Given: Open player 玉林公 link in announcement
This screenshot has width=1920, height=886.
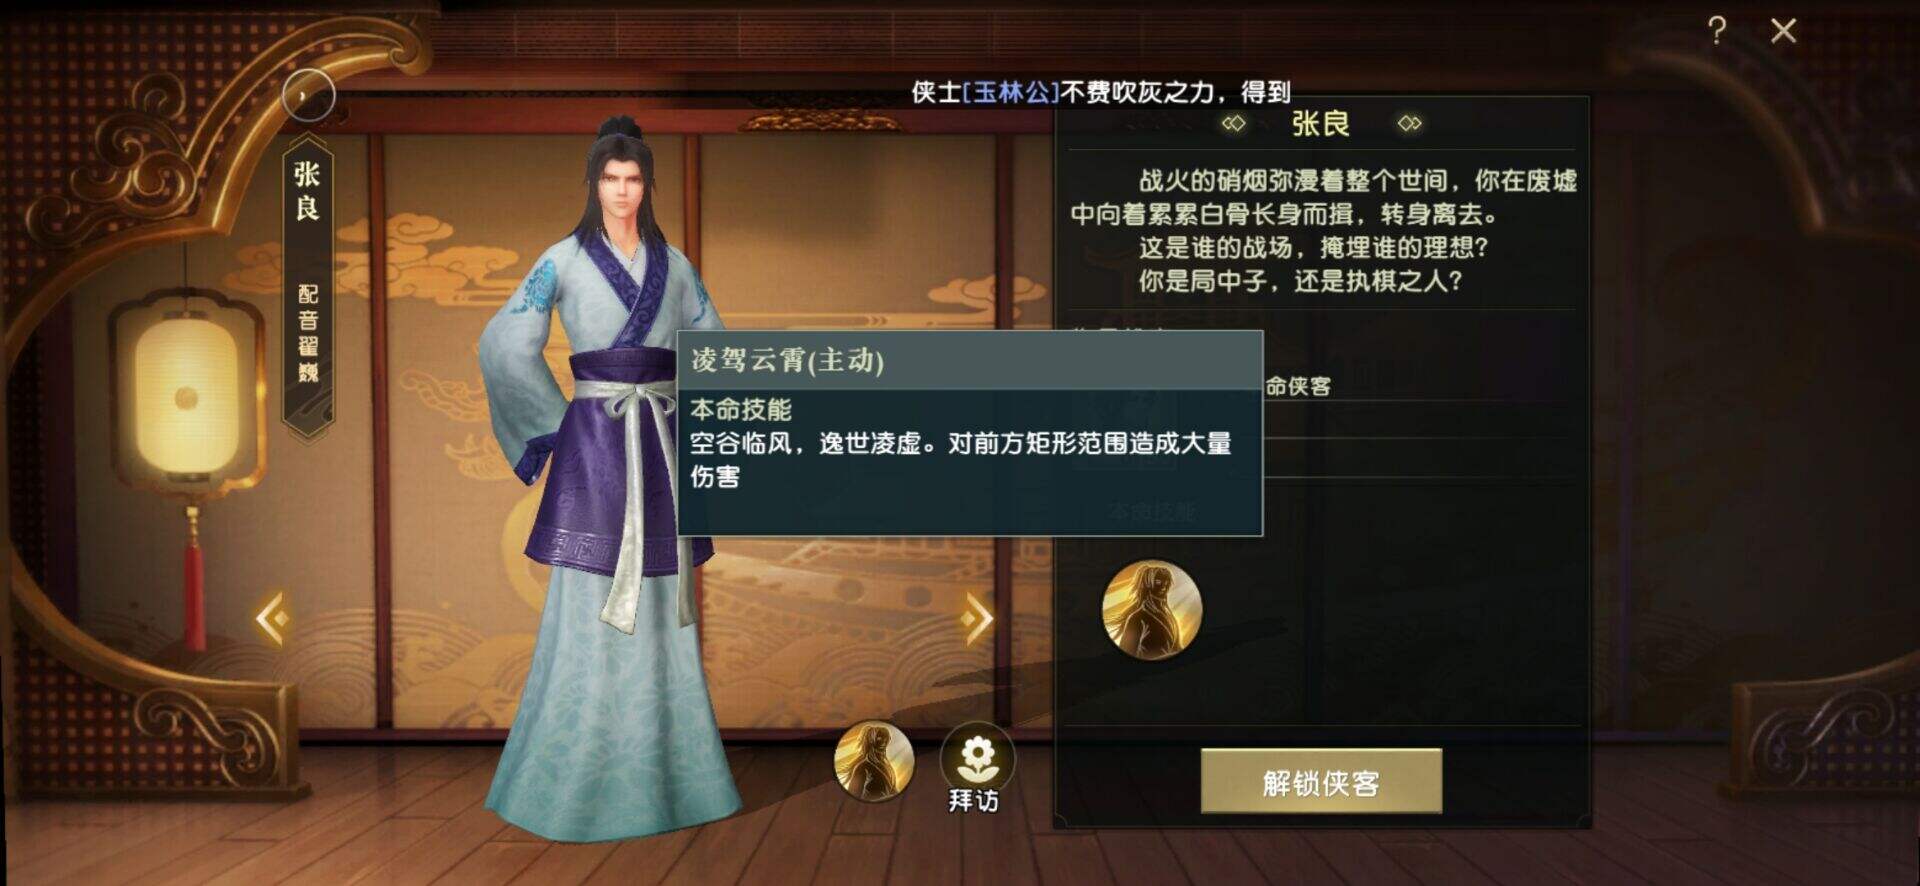Looking at the screenshot, I should tap(1010, 92).
